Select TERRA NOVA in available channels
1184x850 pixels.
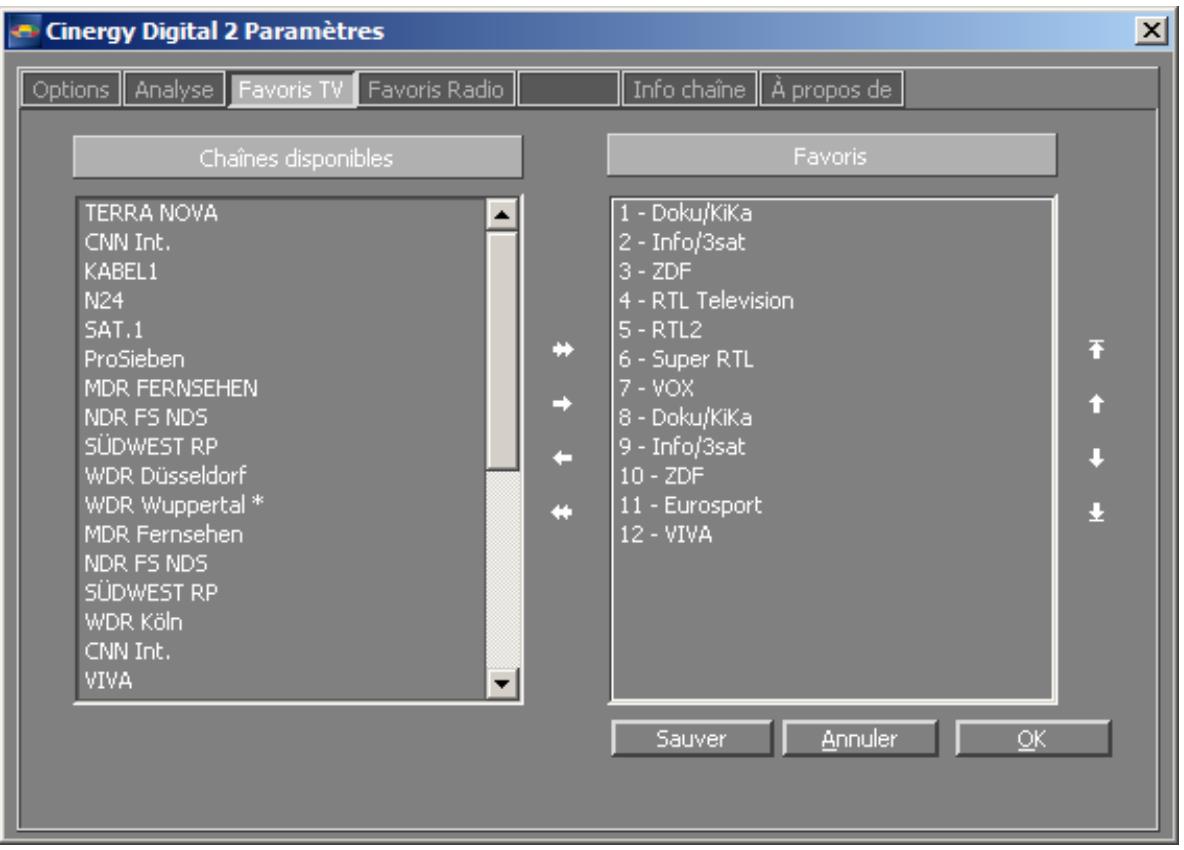tap(282, 214)
